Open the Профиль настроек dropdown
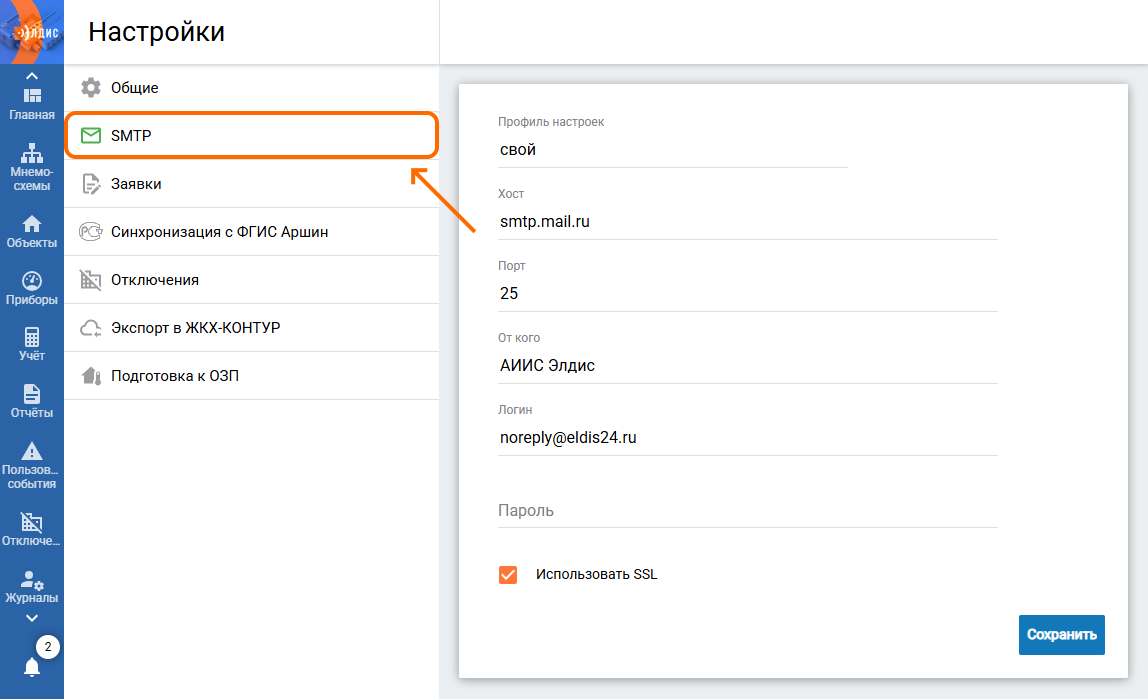 [672, 149]
